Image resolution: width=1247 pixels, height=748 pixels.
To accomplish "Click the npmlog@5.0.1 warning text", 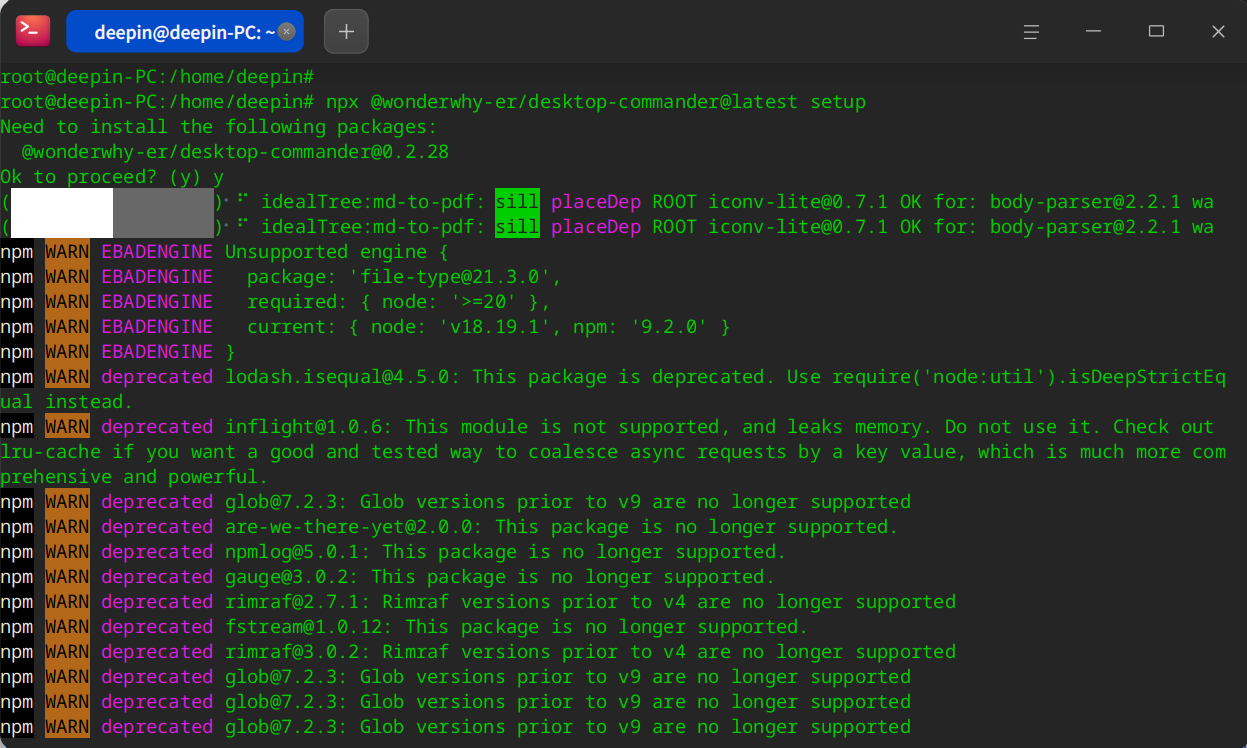I will [505, 552].
